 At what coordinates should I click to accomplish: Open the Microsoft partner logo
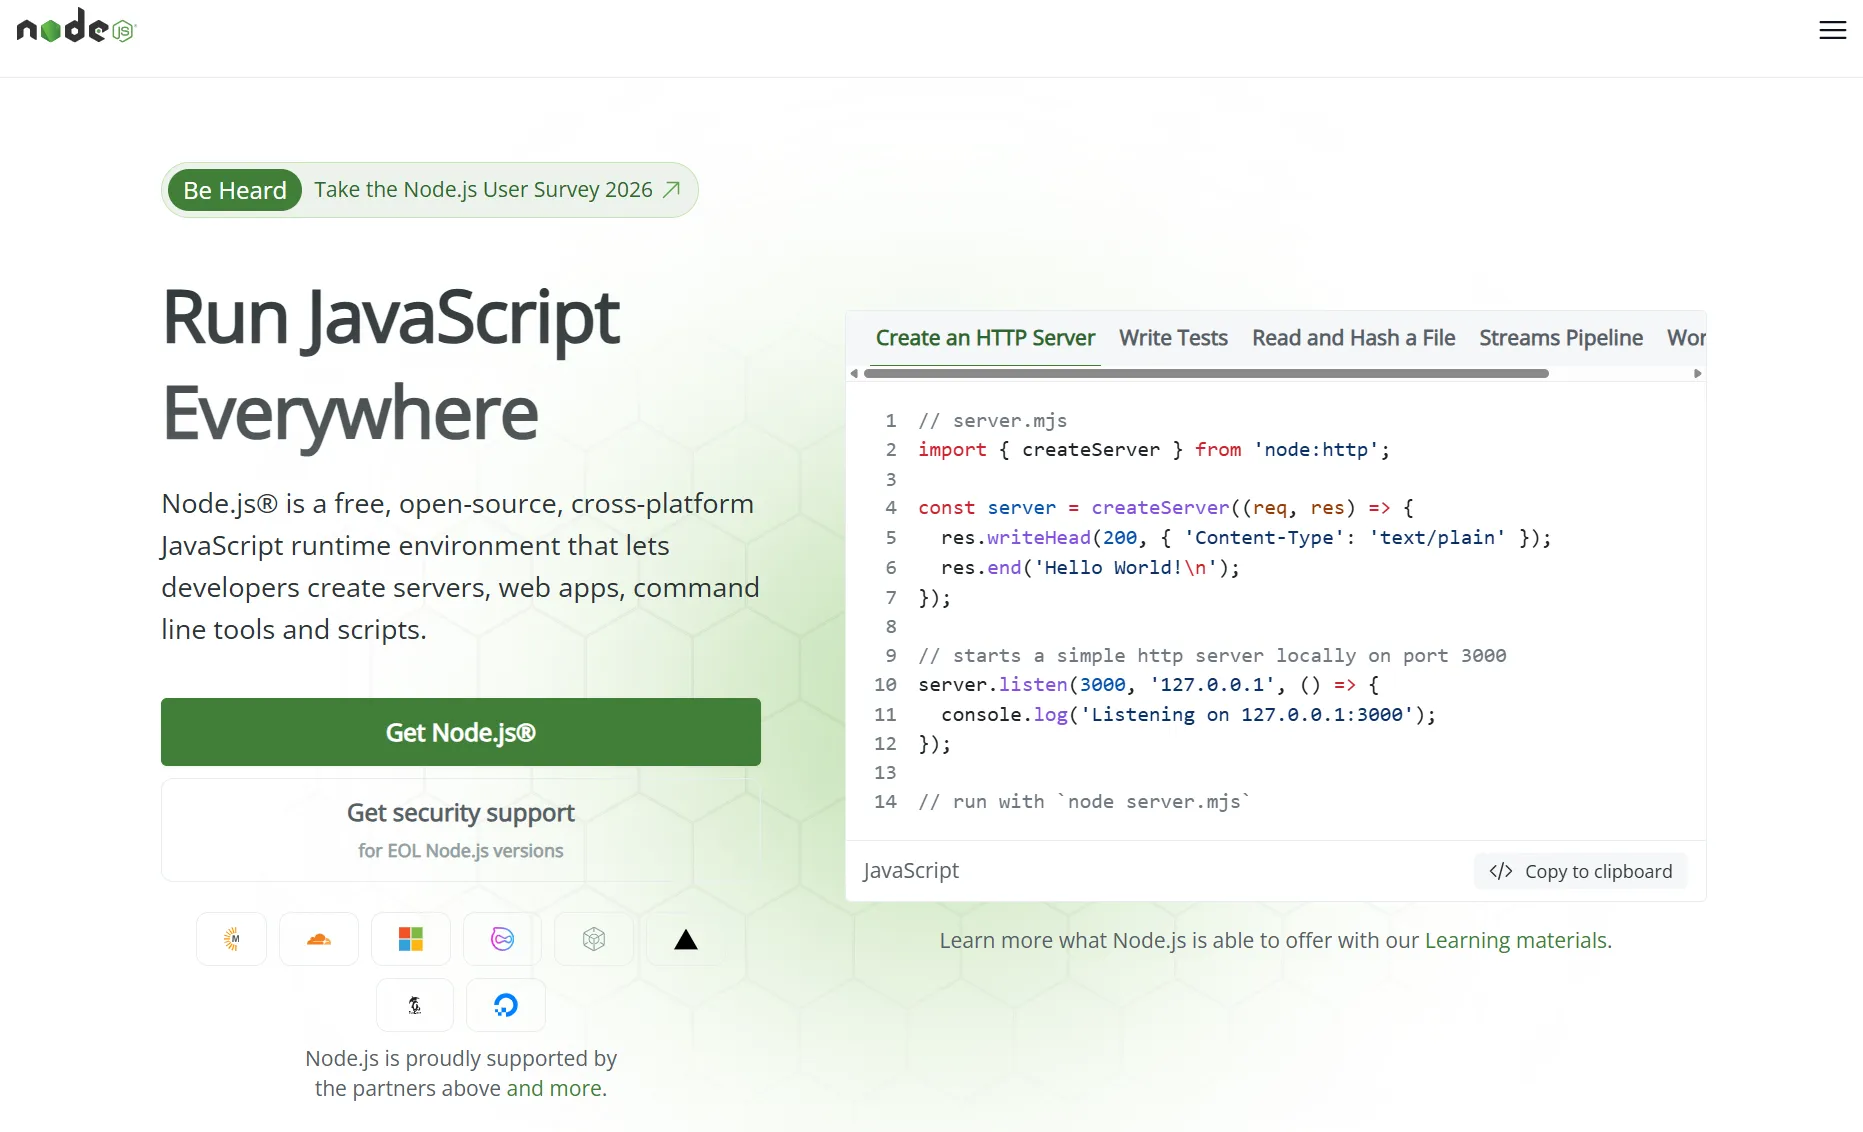click(411, 939)
